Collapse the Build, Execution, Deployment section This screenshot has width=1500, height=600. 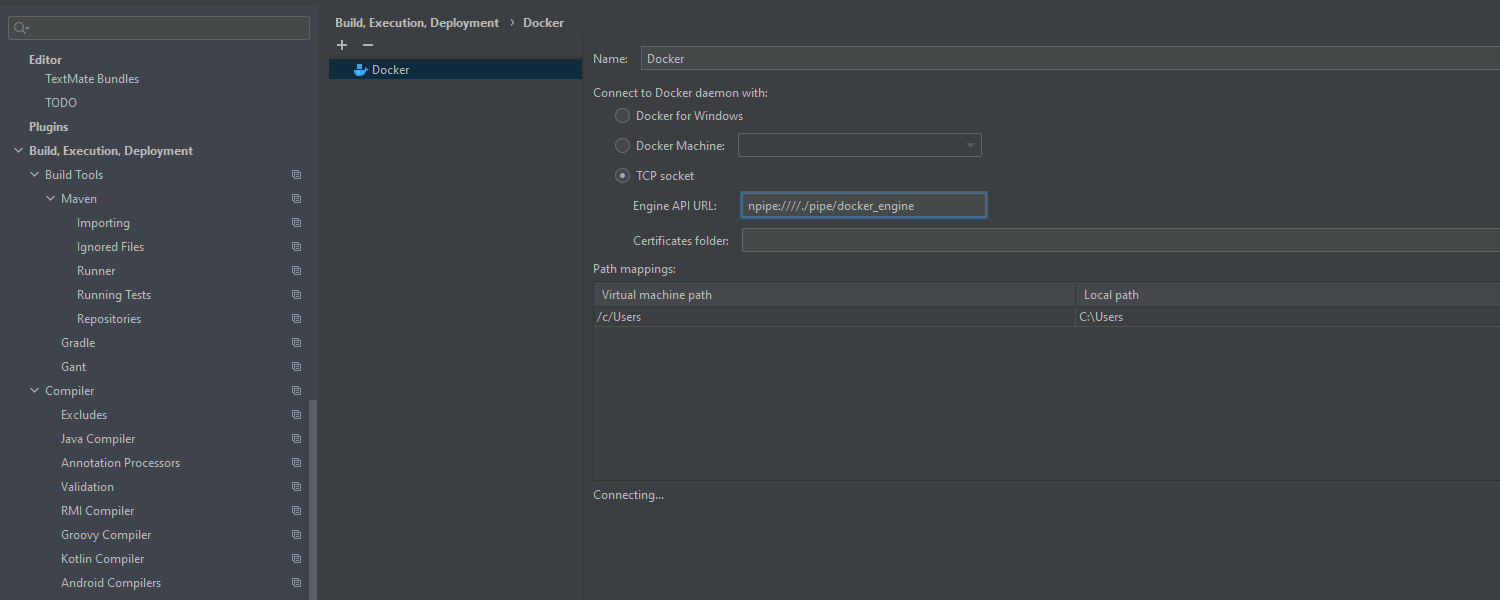pyautogui.click(x=18, y=151)
